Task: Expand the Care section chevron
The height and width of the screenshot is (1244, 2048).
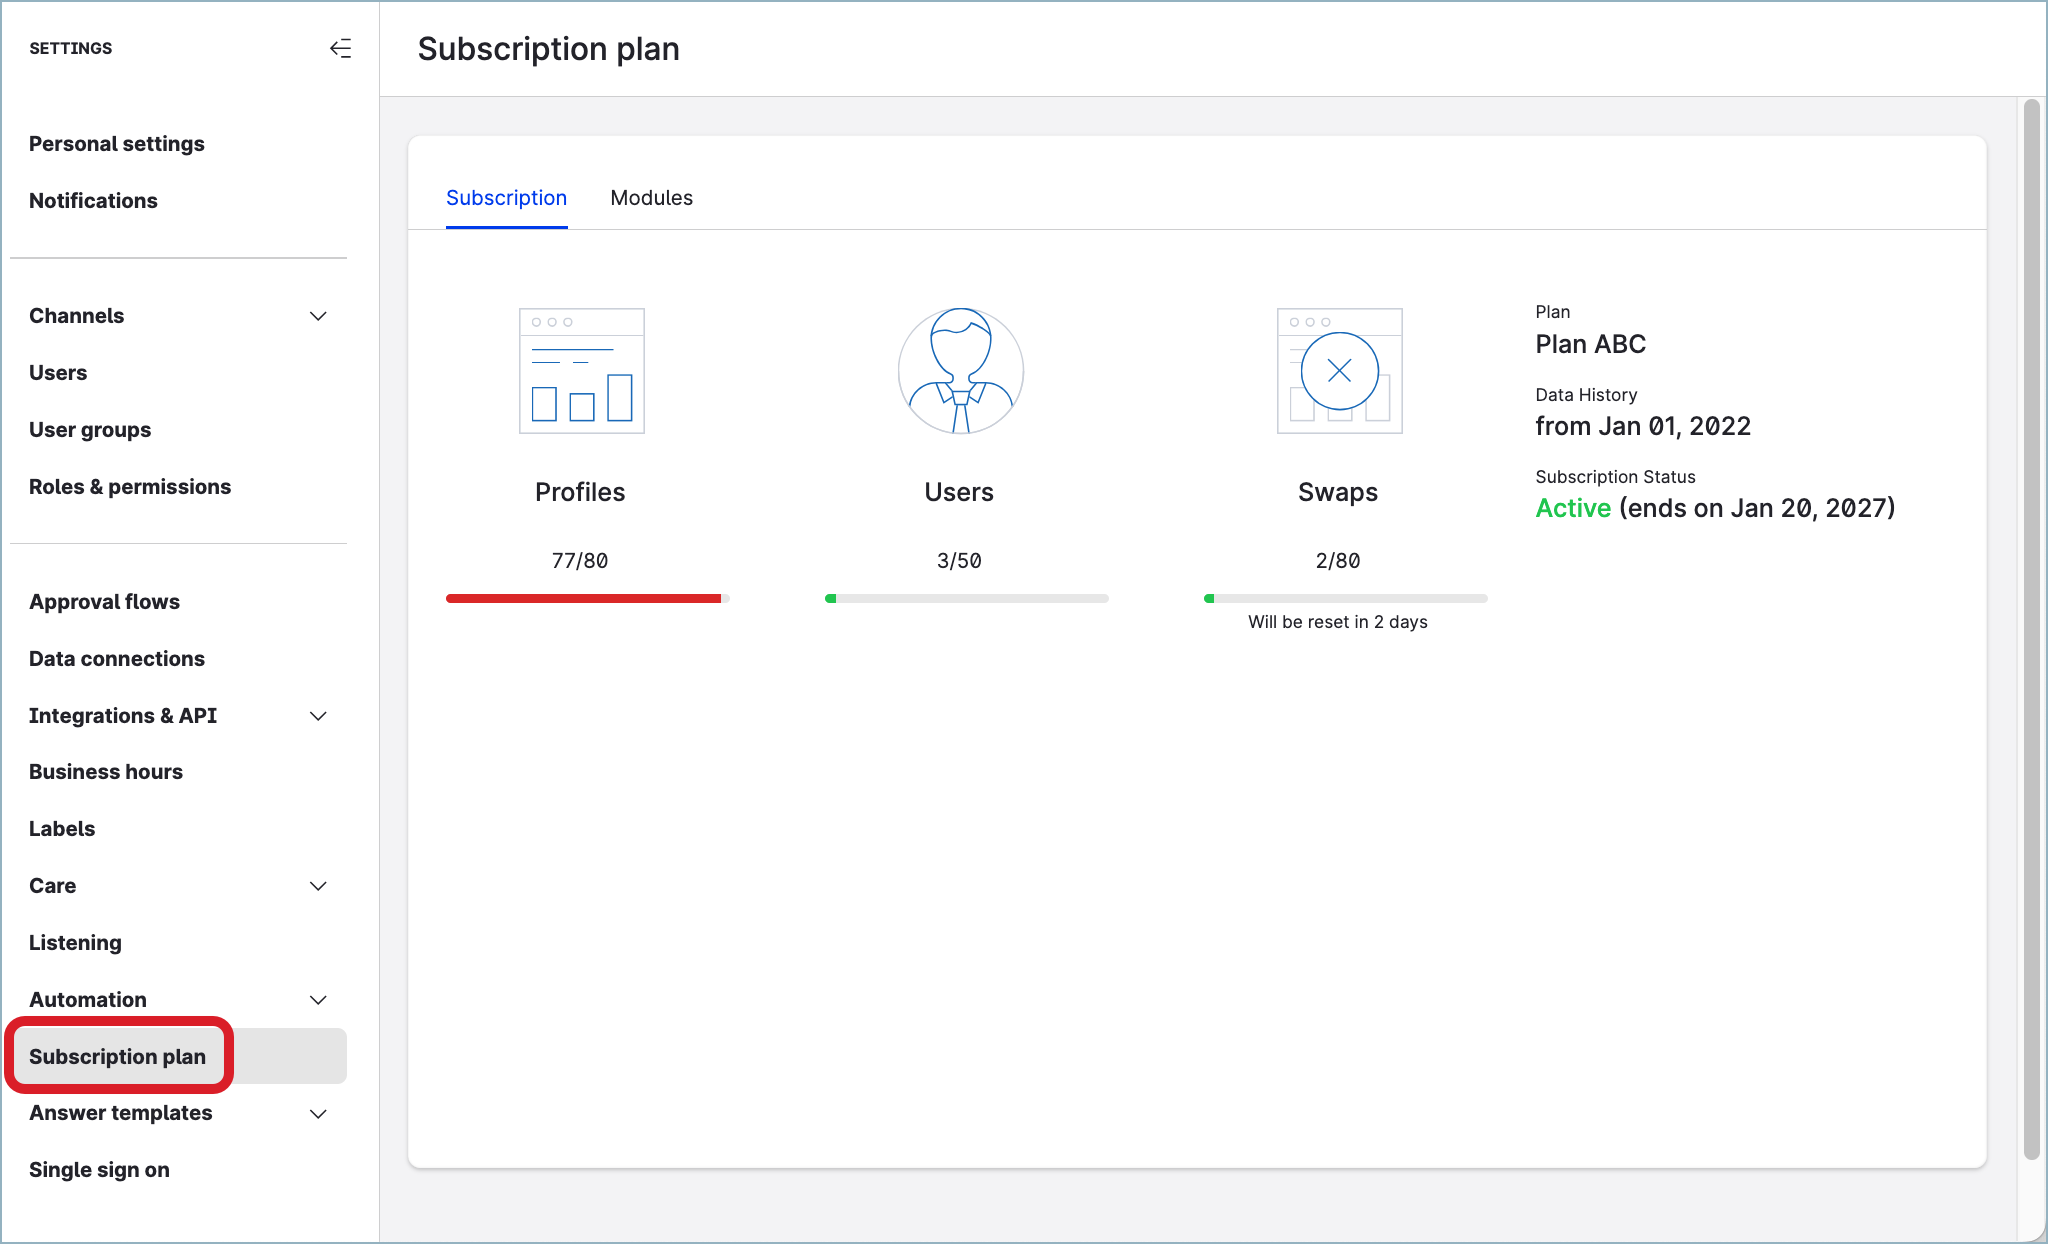Action: point(318,886)
